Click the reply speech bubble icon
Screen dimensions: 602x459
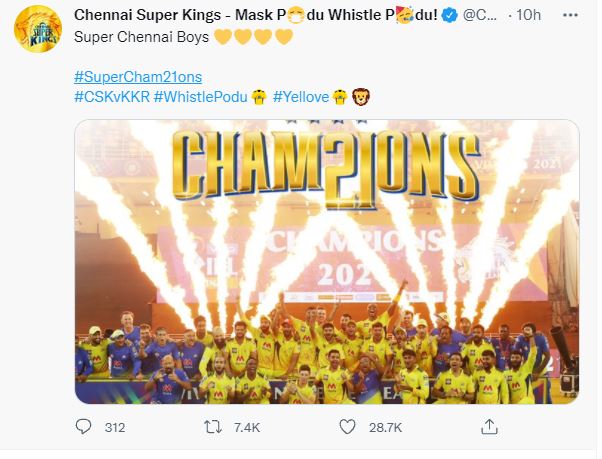point(84,427)
